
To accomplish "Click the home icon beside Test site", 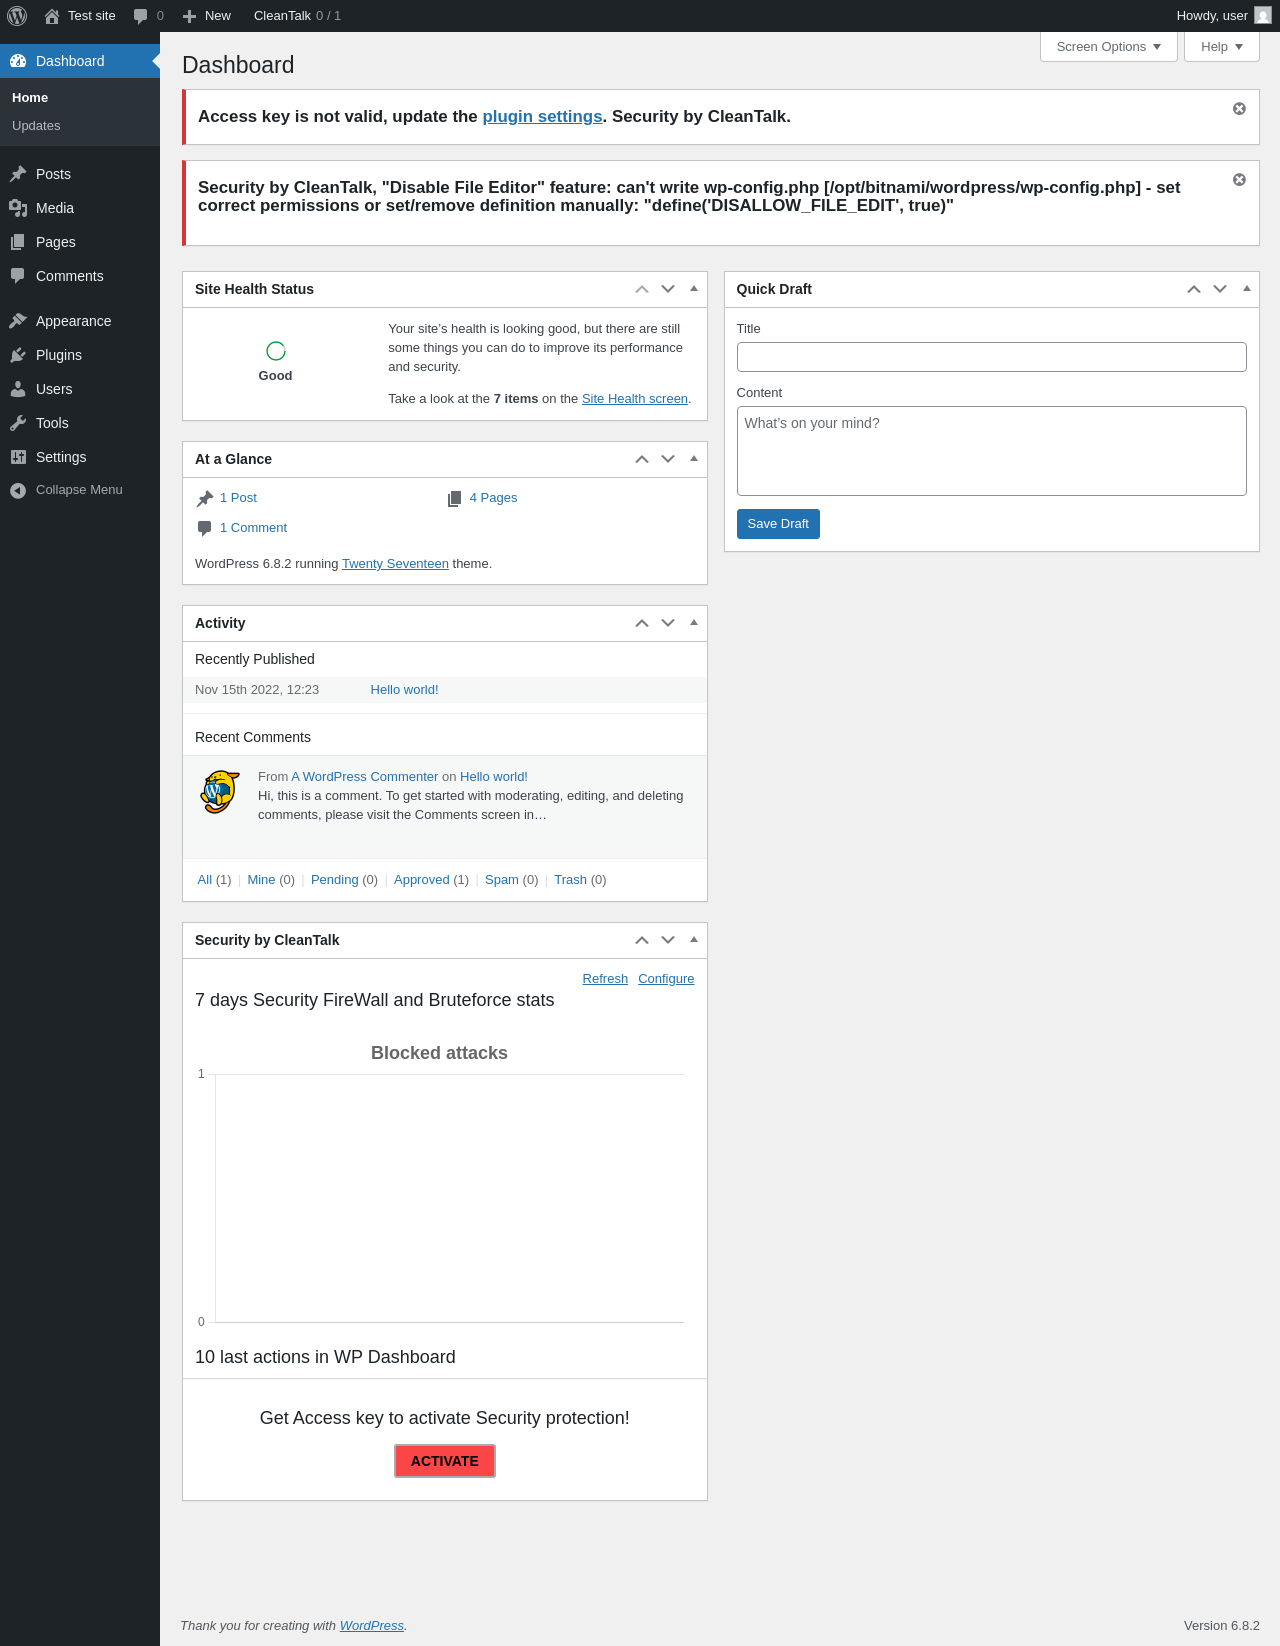I will [52, 16].
